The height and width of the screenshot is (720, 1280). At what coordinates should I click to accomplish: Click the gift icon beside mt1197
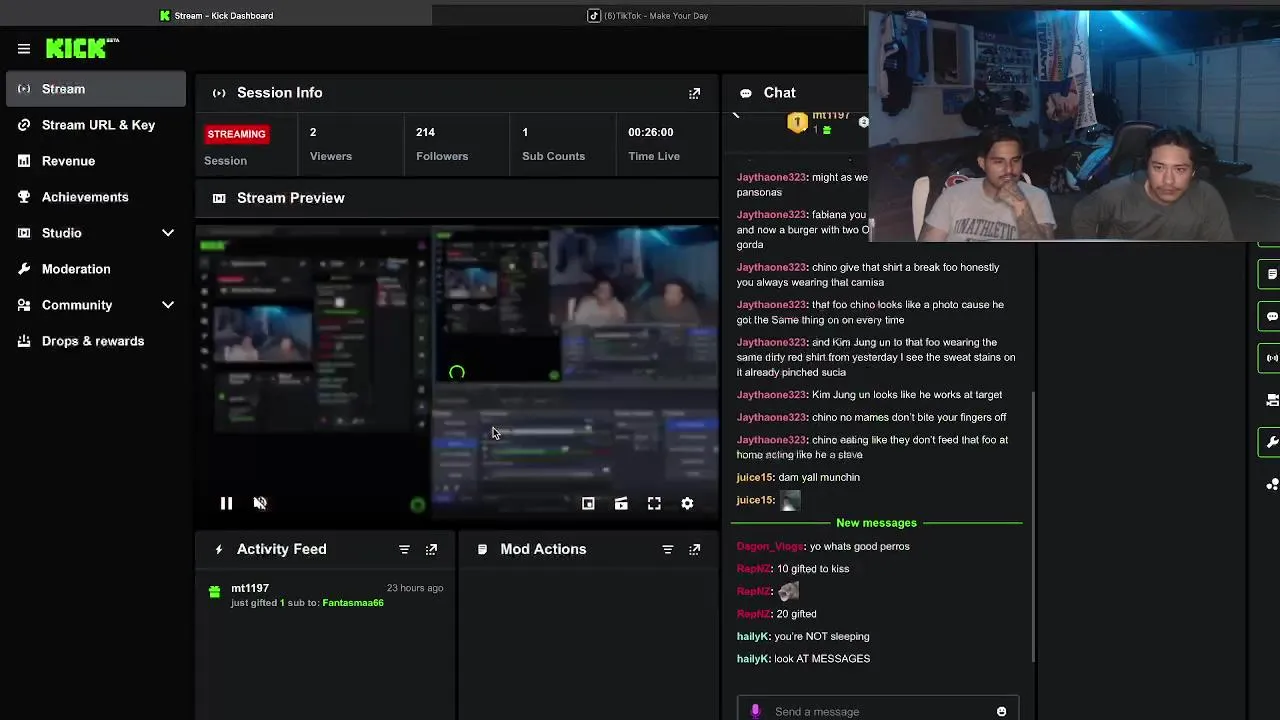(x=214, y=592)
